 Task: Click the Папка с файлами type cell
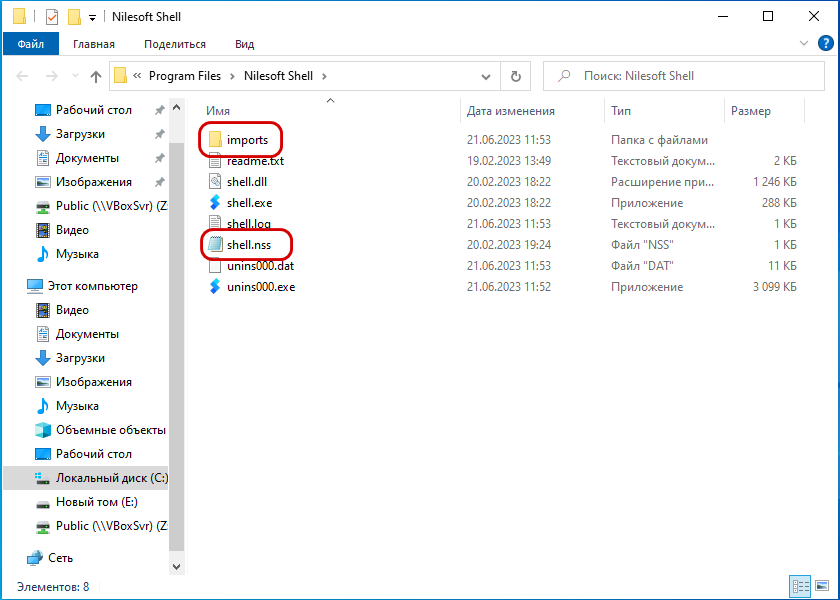point(659,140)
